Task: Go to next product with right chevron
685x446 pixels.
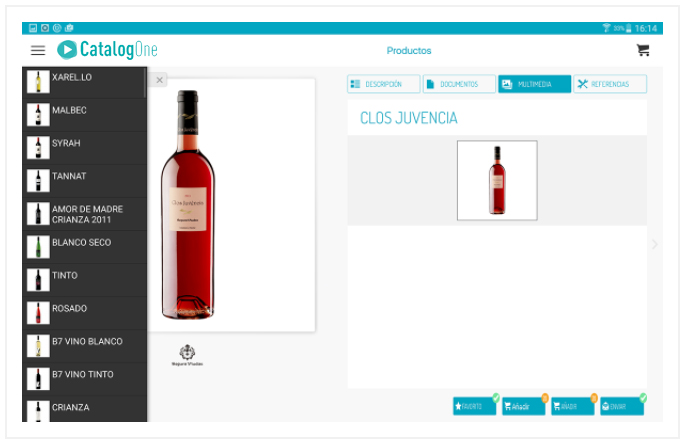Action: pyautogui.click(x=654, y=244)
